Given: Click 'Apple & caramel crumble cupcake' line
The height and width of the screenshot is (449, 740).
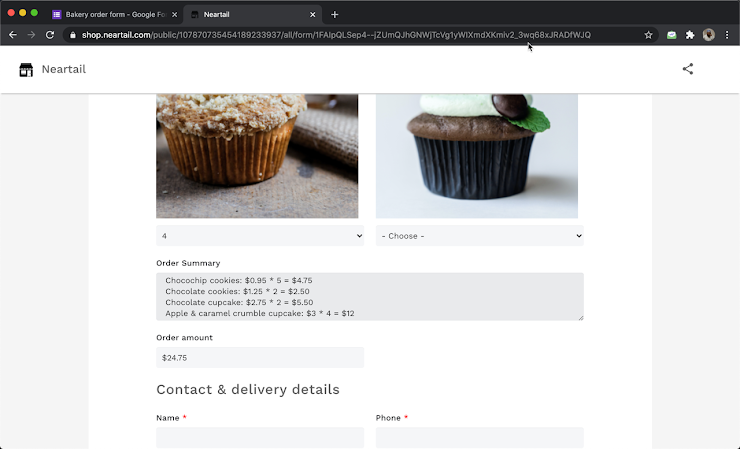Looking at the screenshot, I should coord(260,313).
